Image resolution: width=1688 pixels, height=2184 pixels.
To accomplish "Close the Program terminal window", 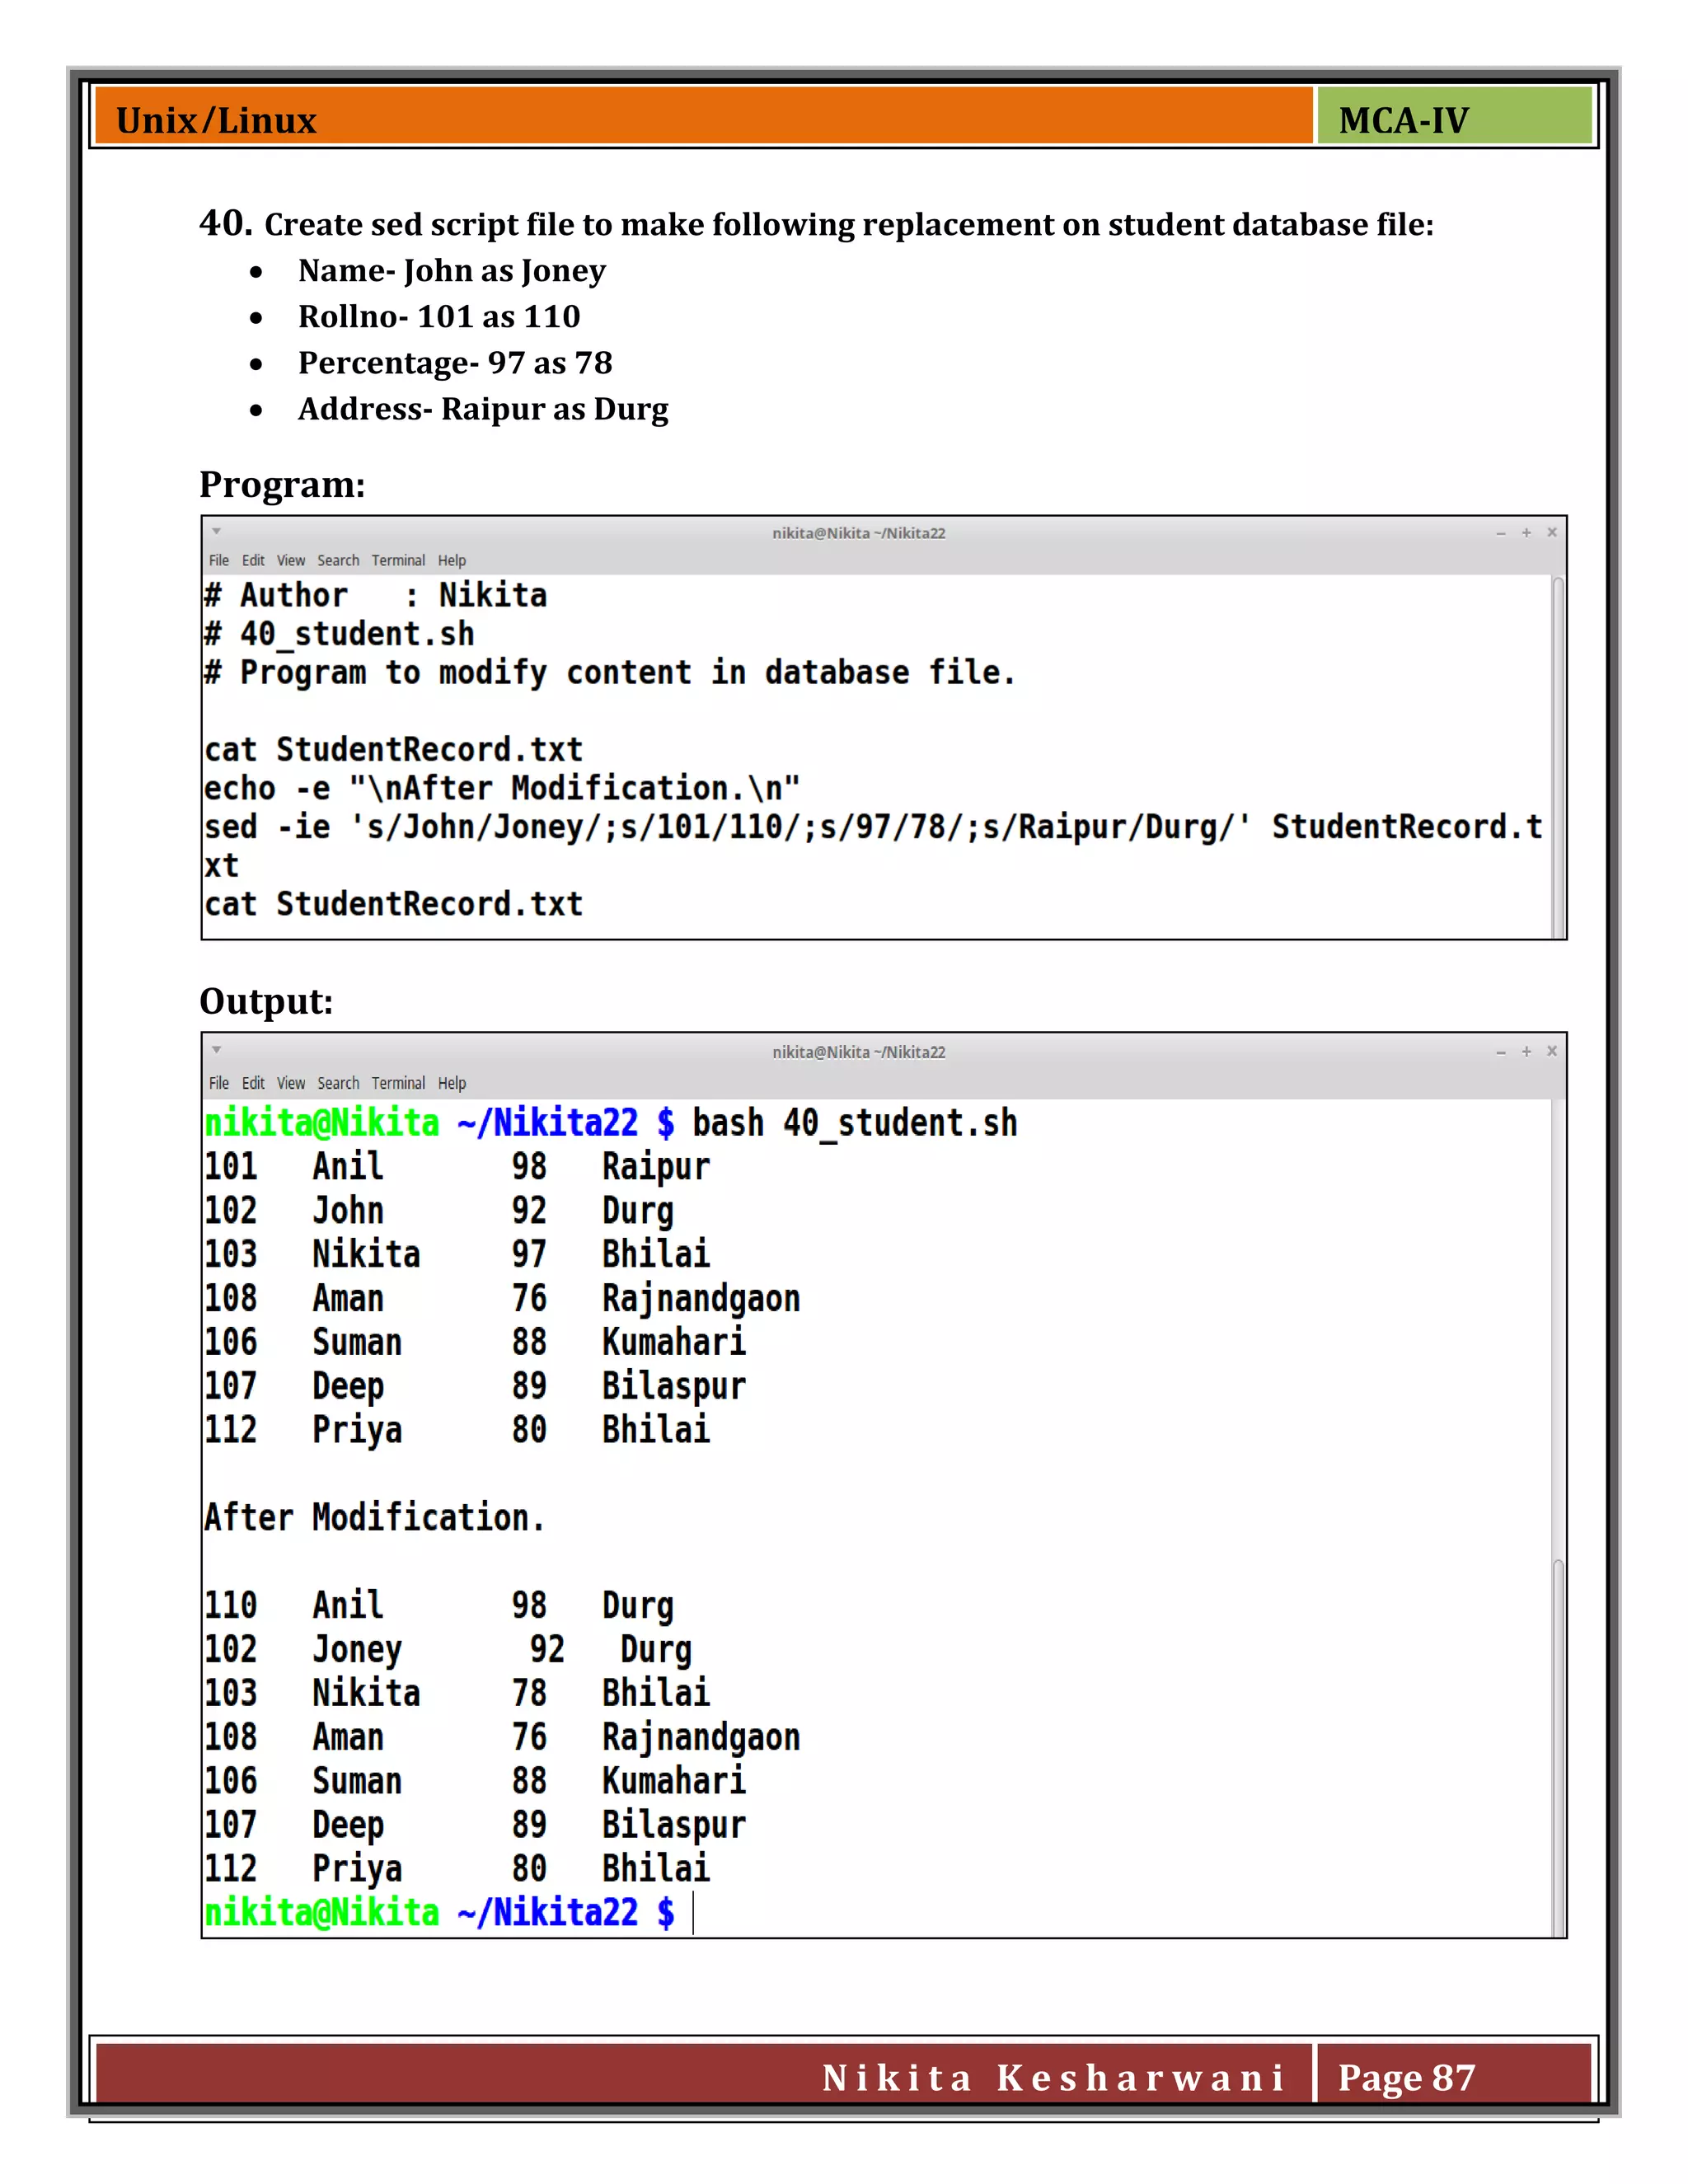I will pos(1552,532).
